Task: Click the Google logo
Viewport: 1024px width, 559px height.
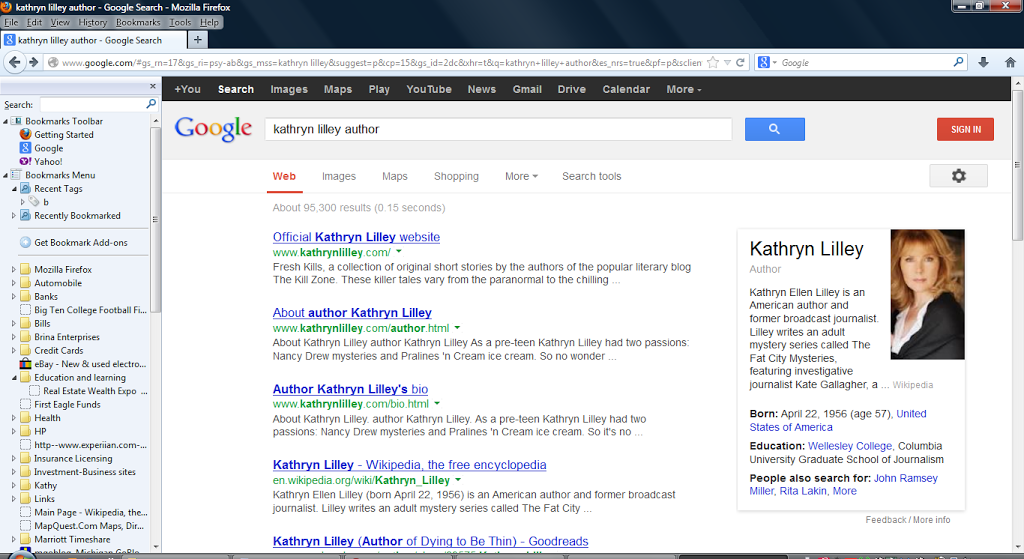Action: (x=213, y=129)
